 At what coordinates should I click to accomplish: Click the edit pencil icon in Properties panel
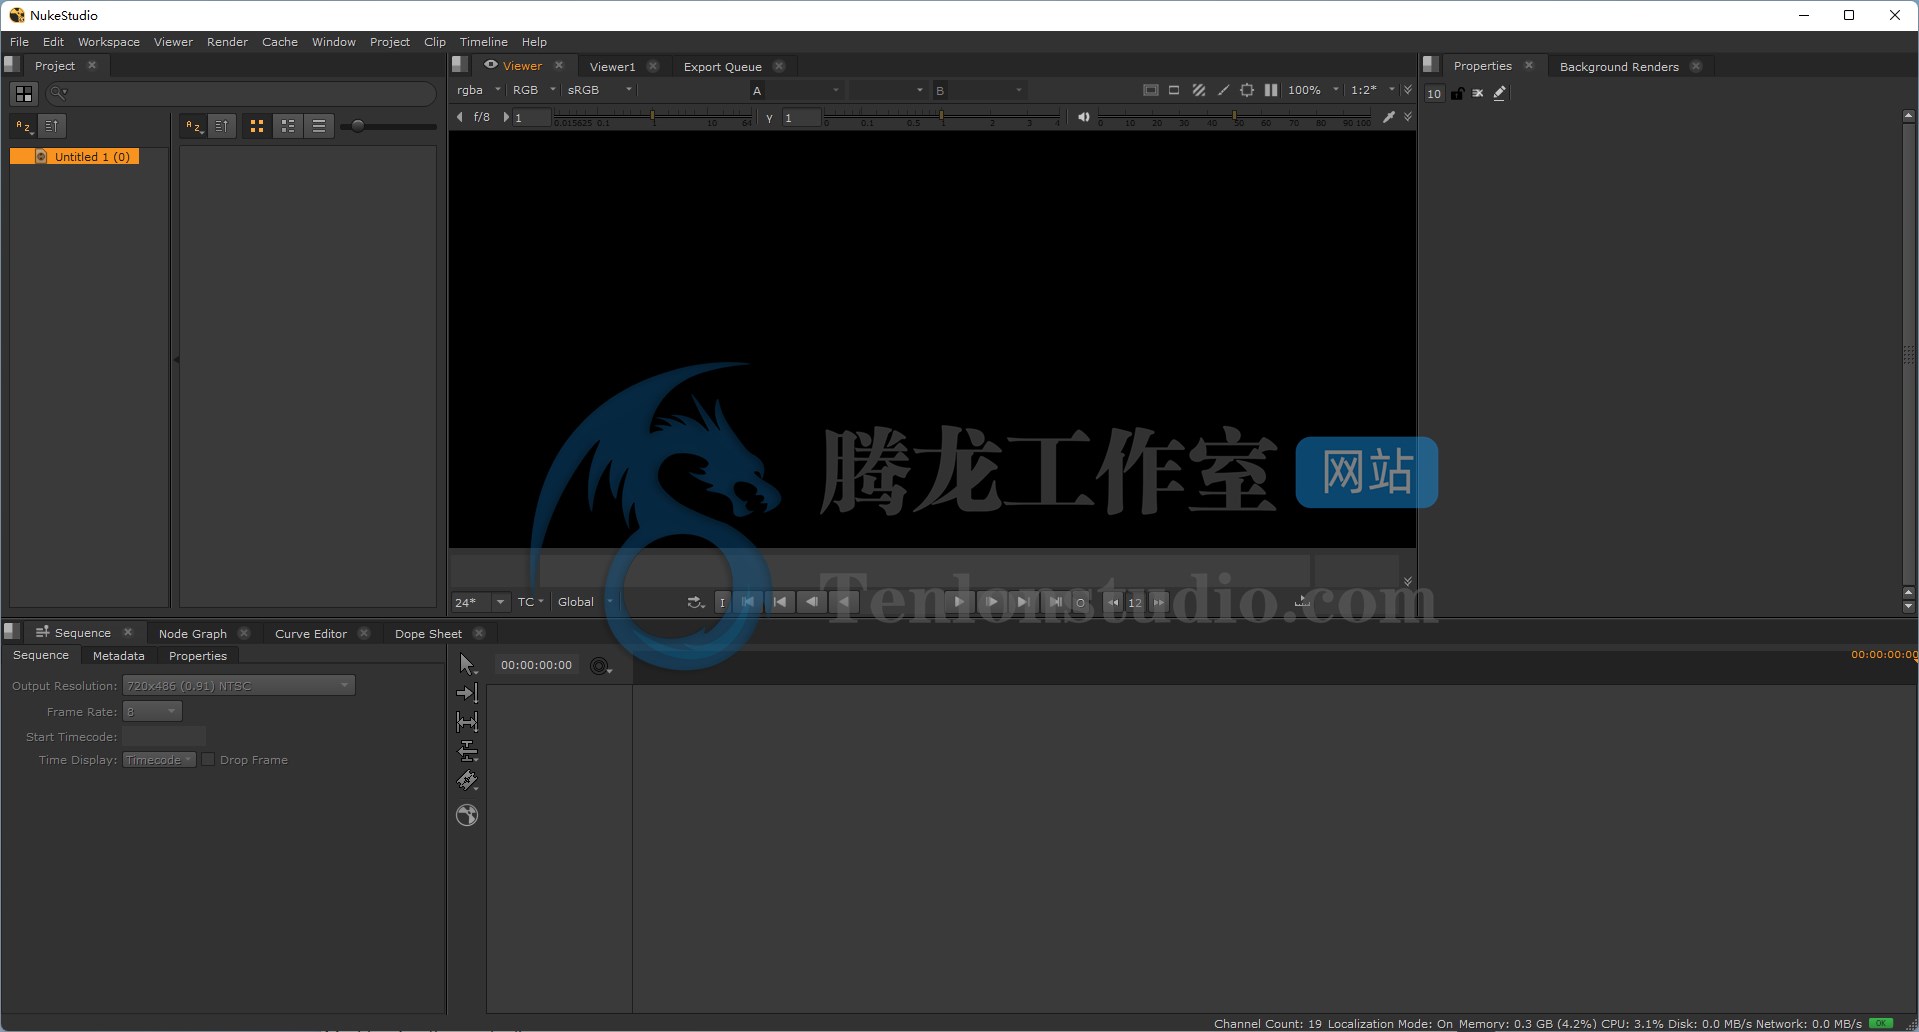point(1499,93)
